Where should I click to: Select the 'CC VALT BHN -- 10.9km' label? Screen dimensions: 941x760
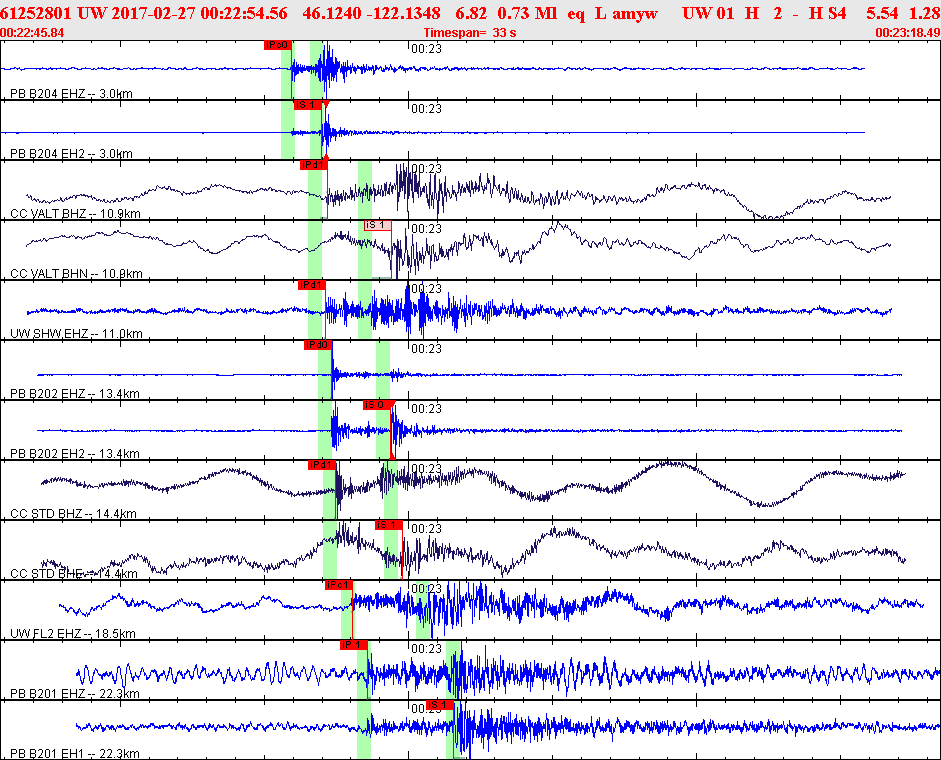pos(76,274)
